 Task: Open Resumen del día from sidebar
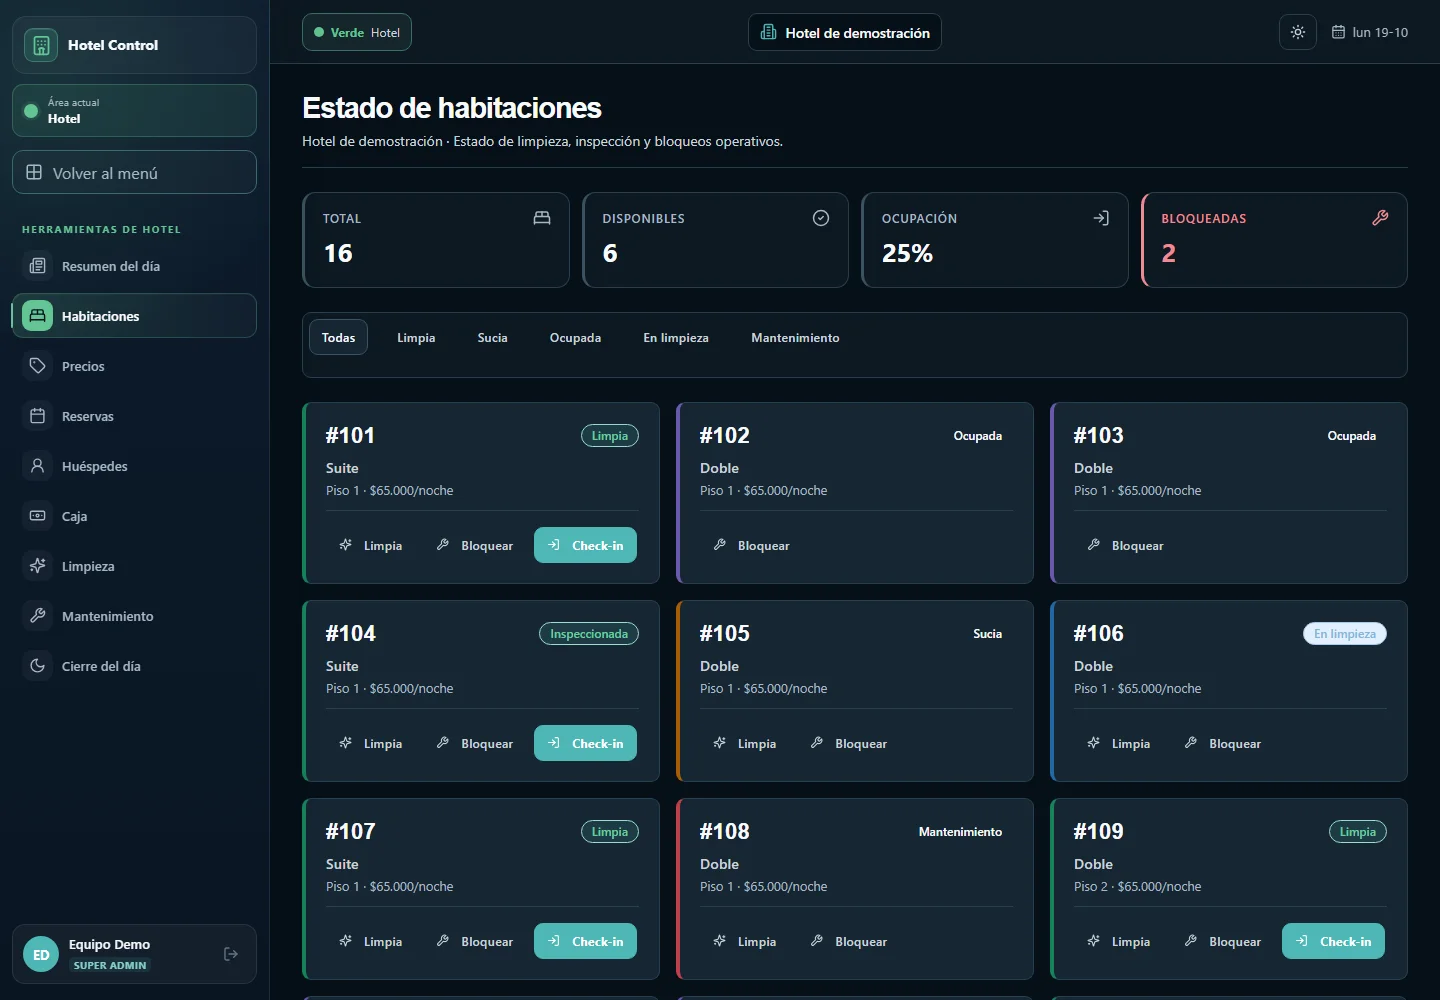point(134,266)
